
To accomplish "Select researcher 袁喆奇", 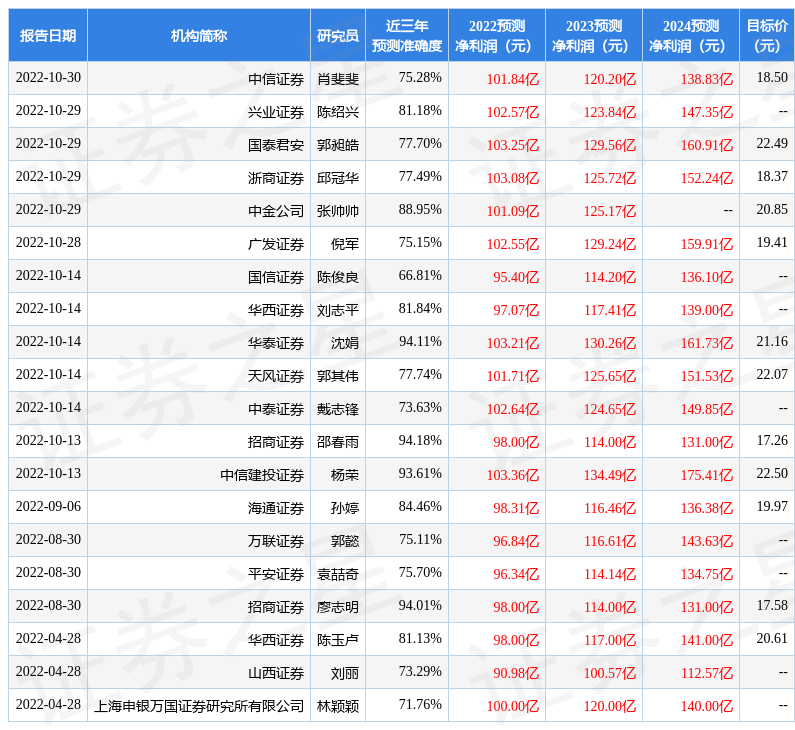I will tap(338, 573).
